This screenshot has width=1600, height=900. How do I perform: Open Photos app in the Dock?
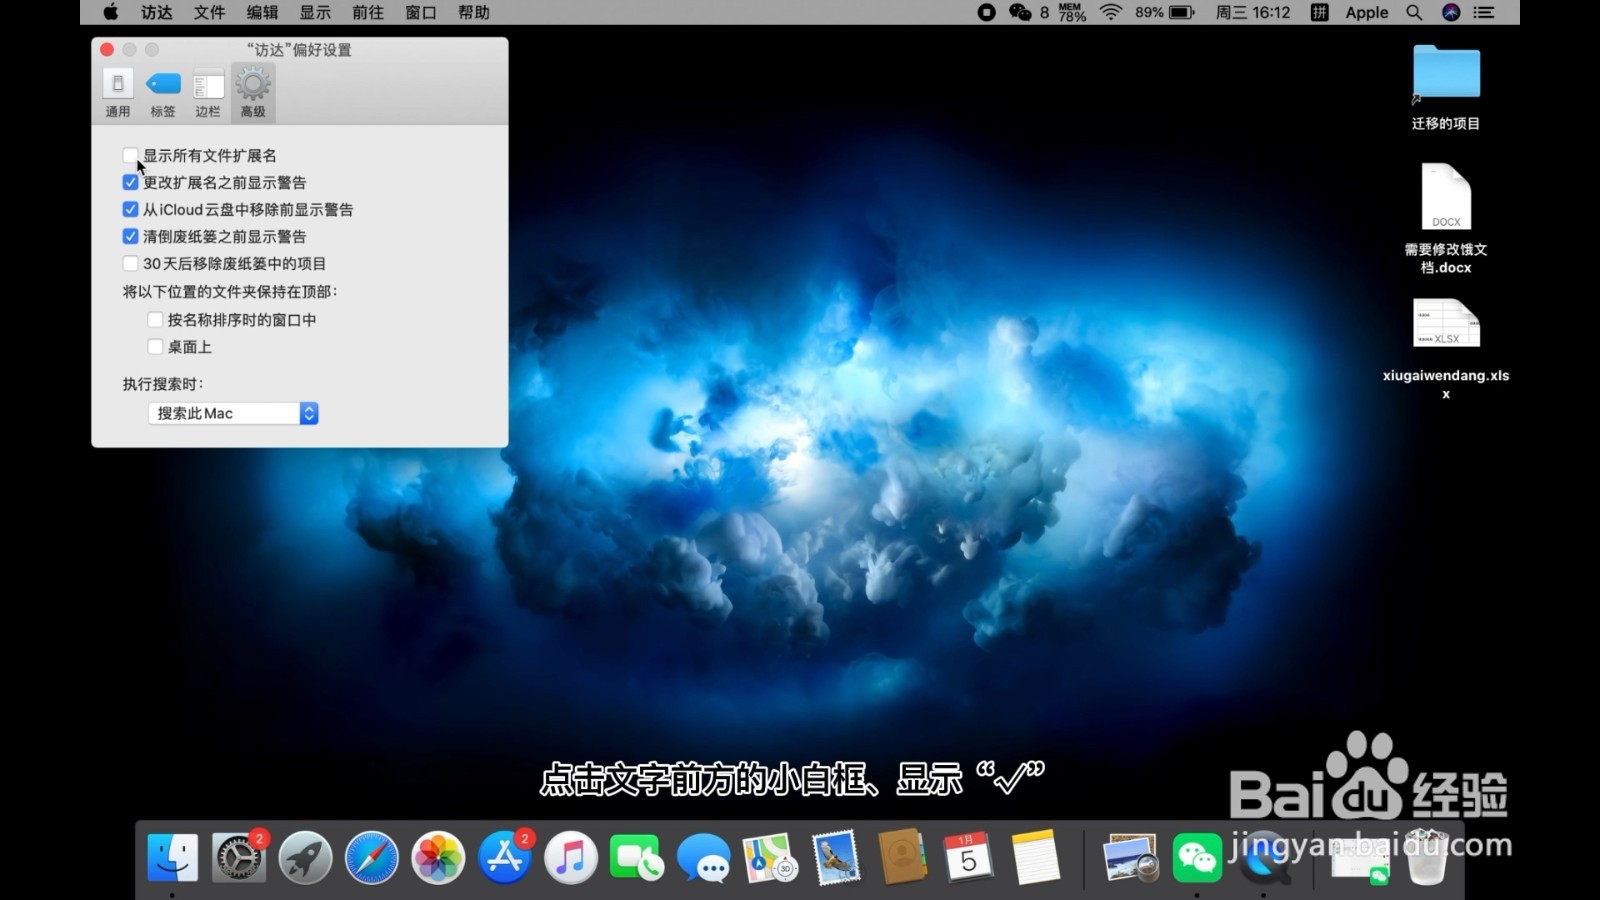pyautogui.click(x=438, y=857)
